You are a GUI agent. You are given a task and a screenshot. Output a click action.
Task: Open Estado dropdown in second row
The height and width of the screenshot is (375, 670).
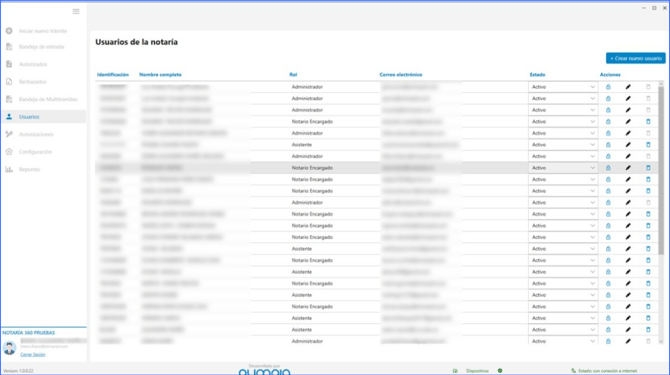click(x=563, y=99)
